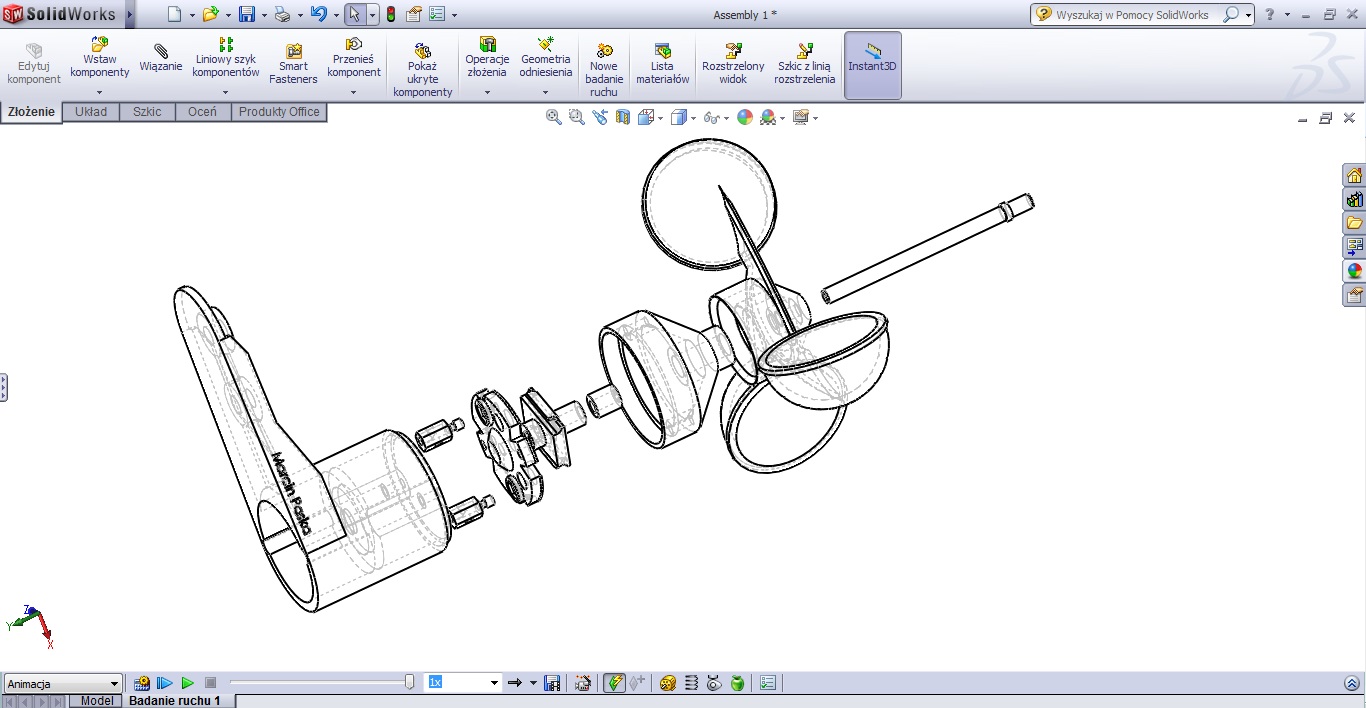This screenshot has width=1366, height=708.
Task: Toggle the Section View display
Action: click(x=623, y=117)
